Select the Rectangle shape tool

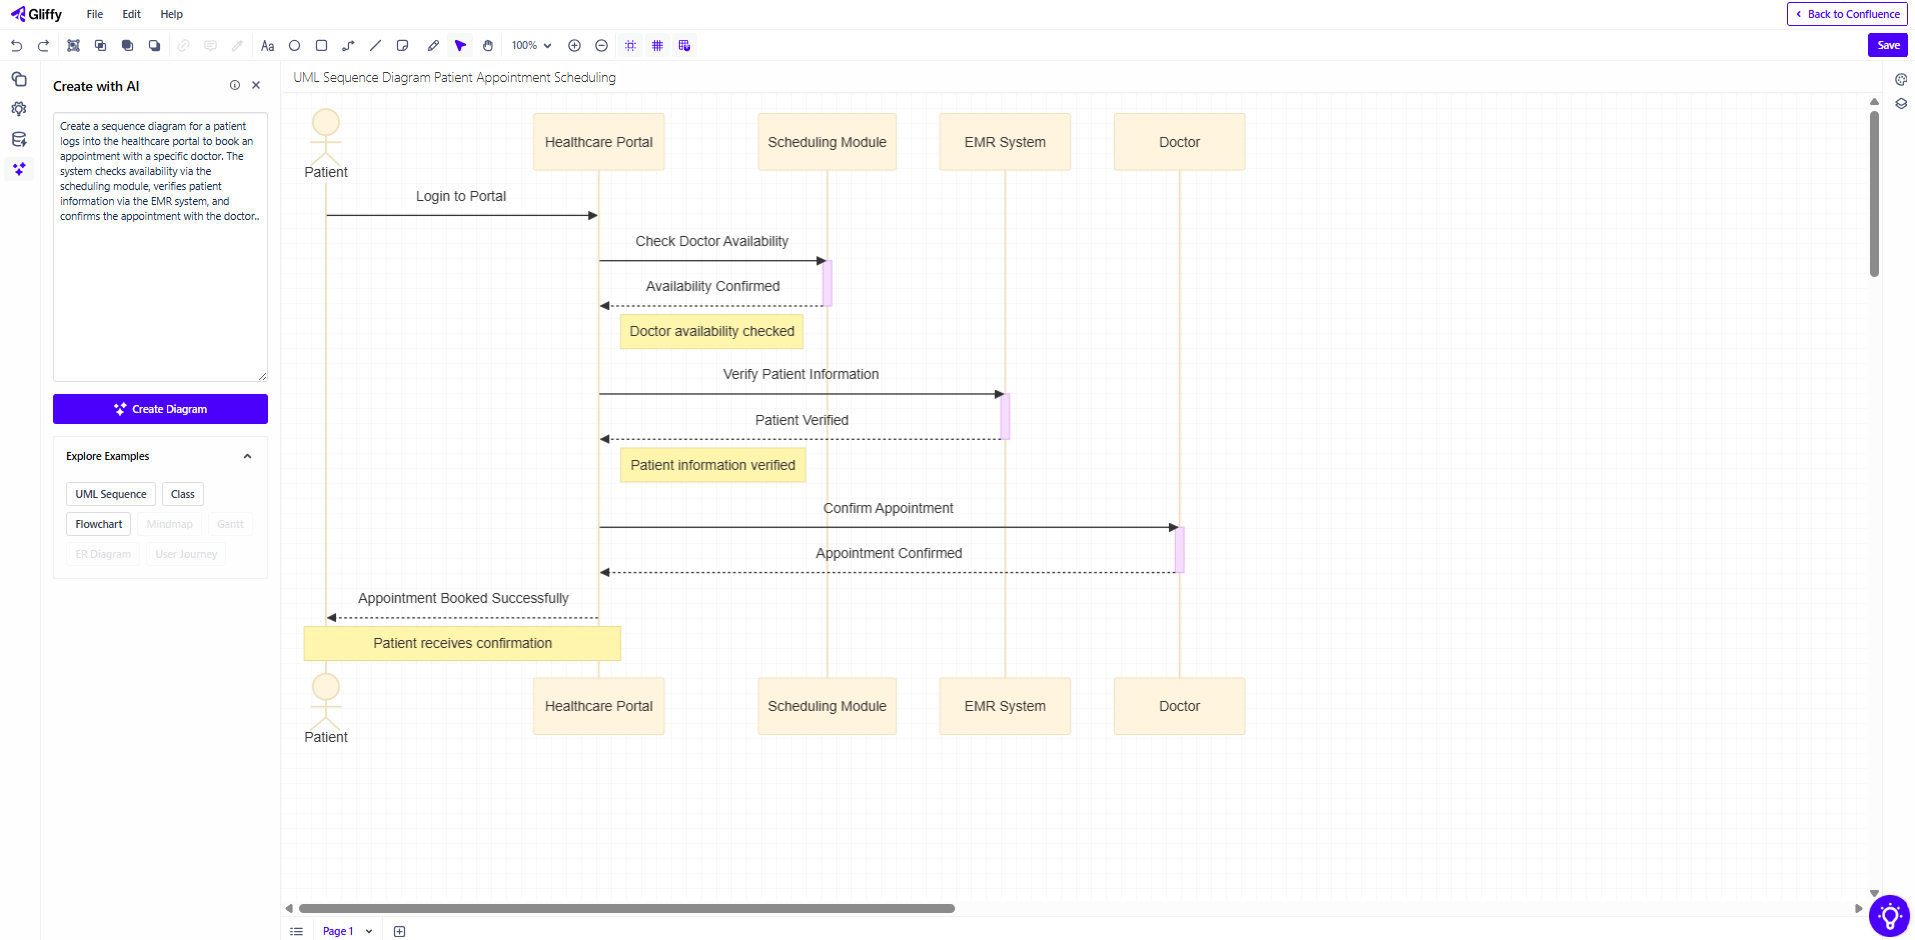point(321,46)
